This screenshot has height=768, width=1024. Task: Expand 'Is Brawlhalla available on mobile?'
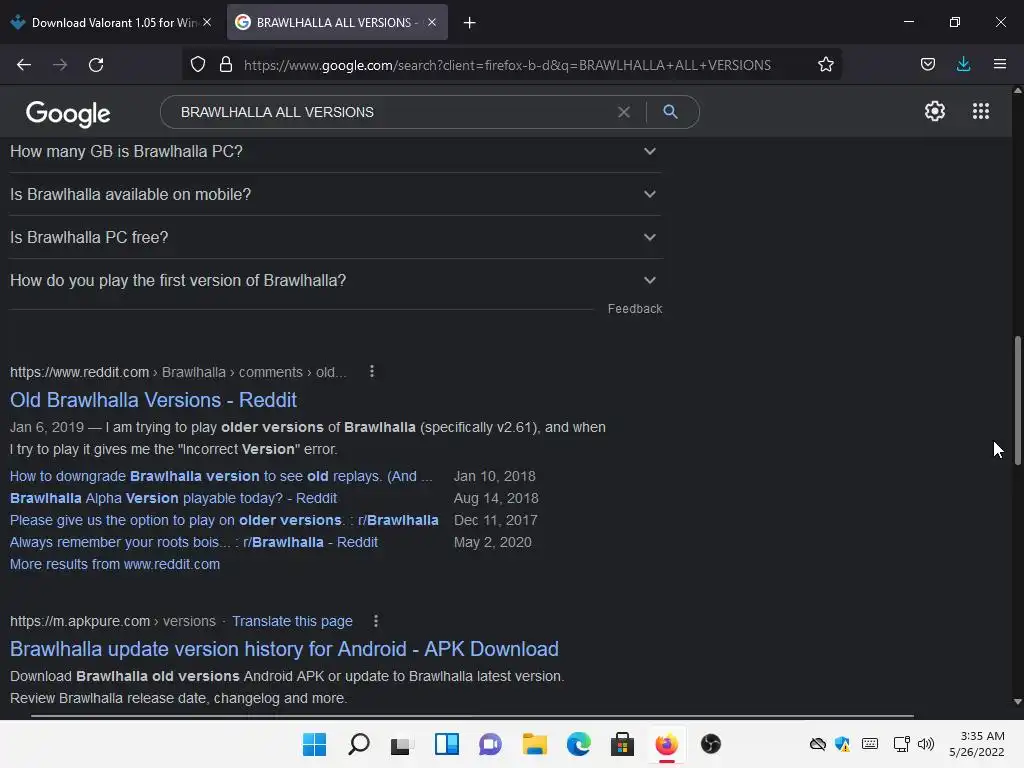[x=335, y=195]
